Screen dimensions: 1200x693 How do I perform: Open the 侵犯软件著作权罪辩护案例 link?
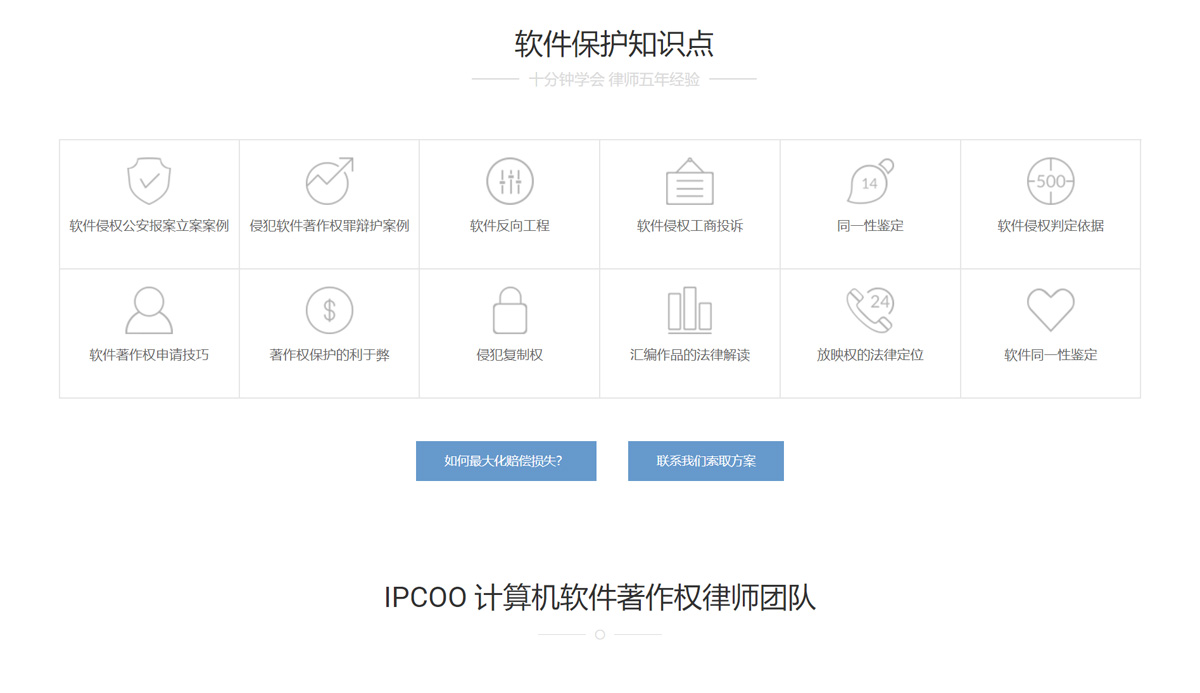tap(329, 226)
